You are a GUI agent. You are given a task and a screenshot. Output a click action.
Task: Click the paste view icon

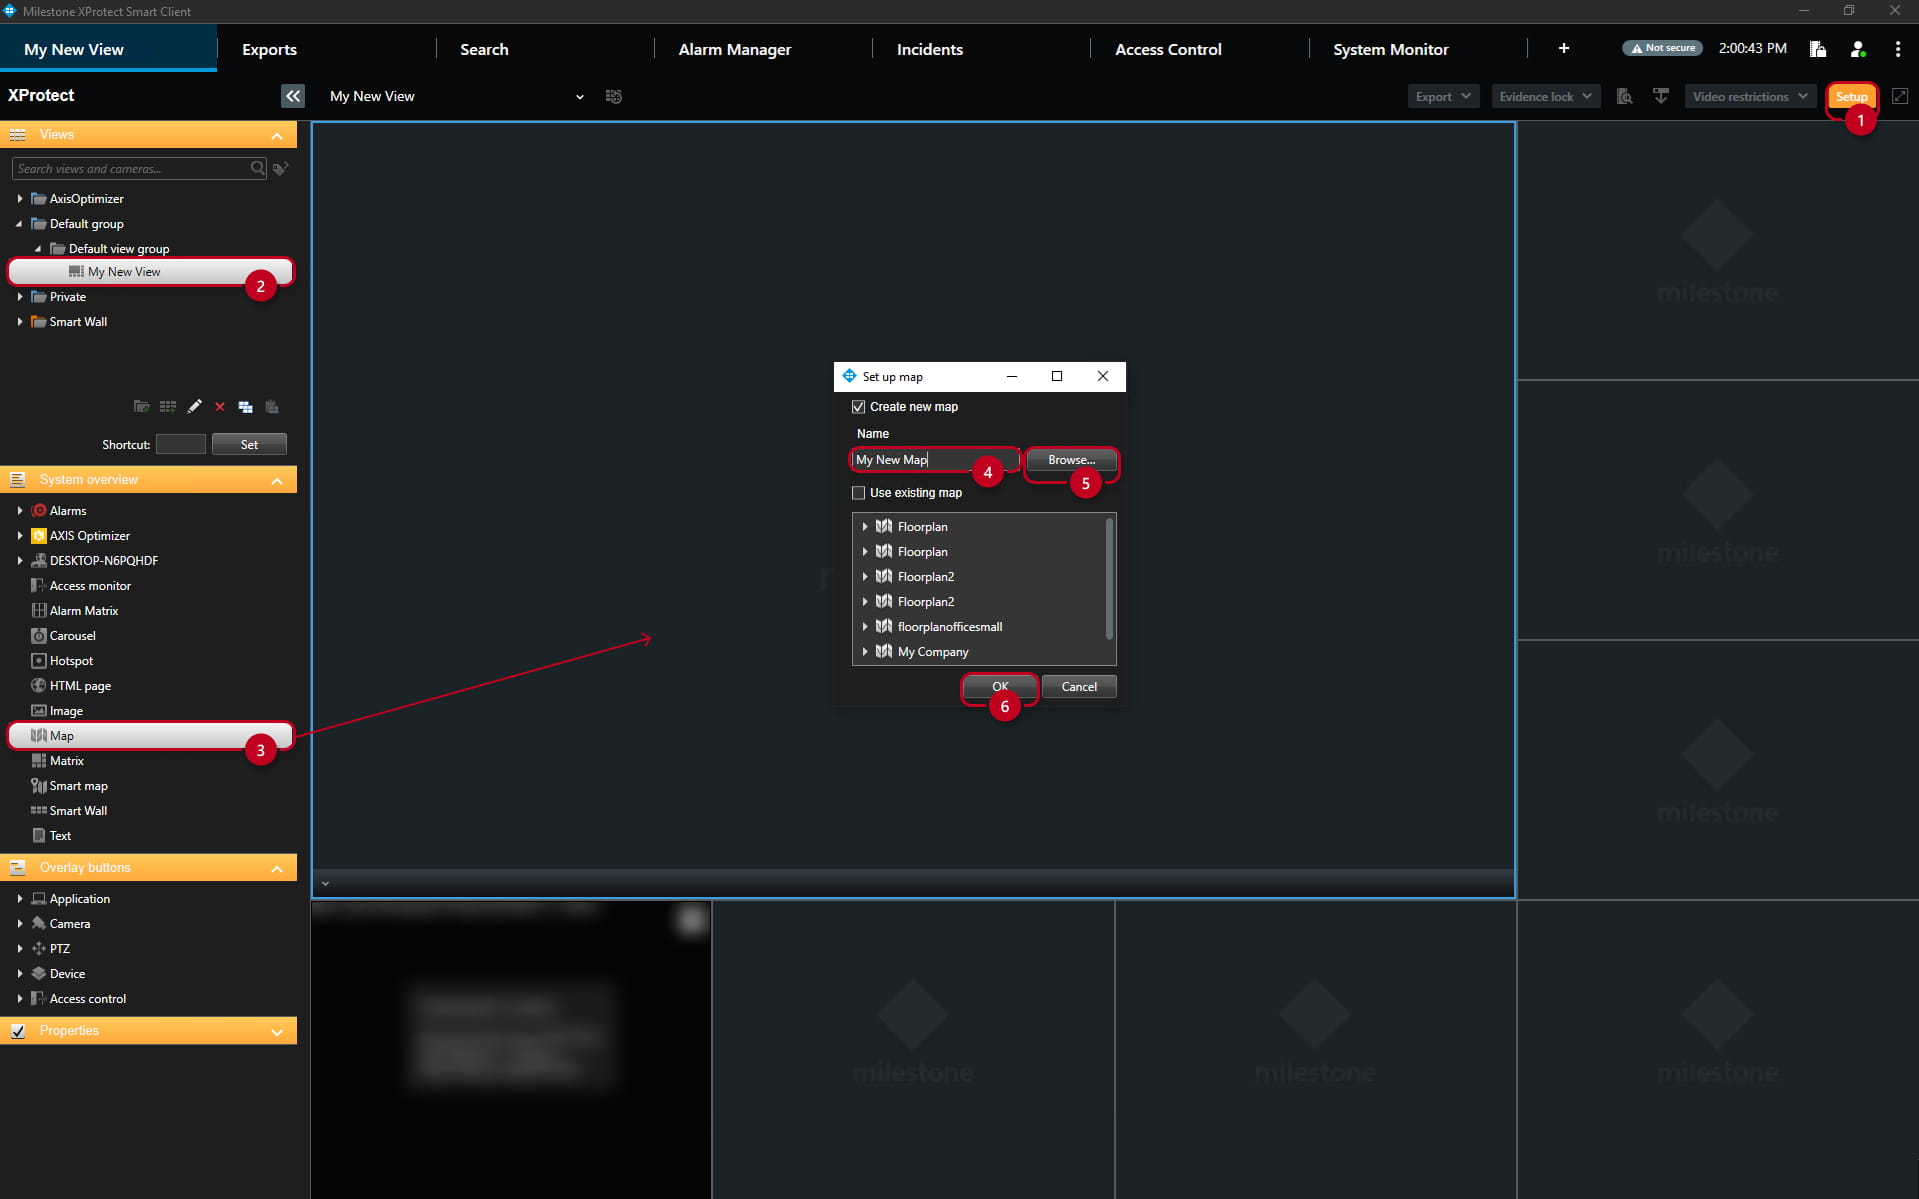click(271, 407)
